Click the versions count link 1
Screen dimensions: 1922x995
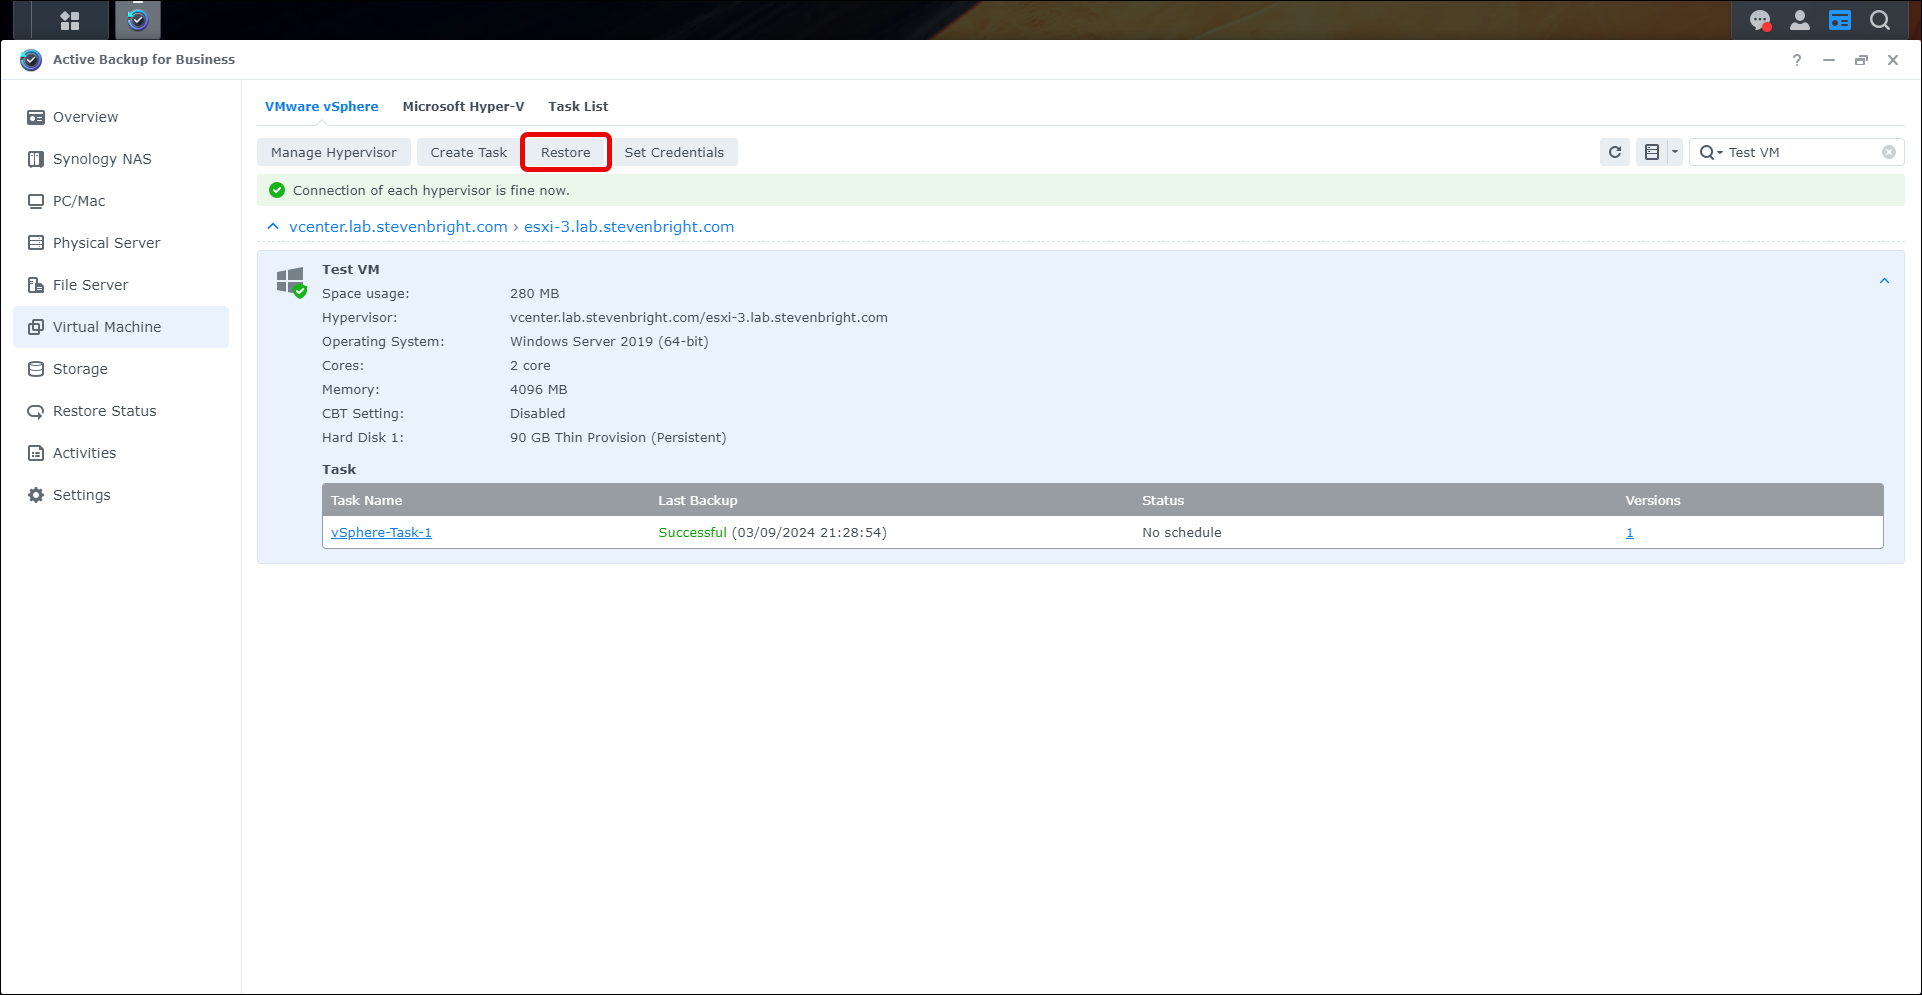click(x=1629, y=533)
